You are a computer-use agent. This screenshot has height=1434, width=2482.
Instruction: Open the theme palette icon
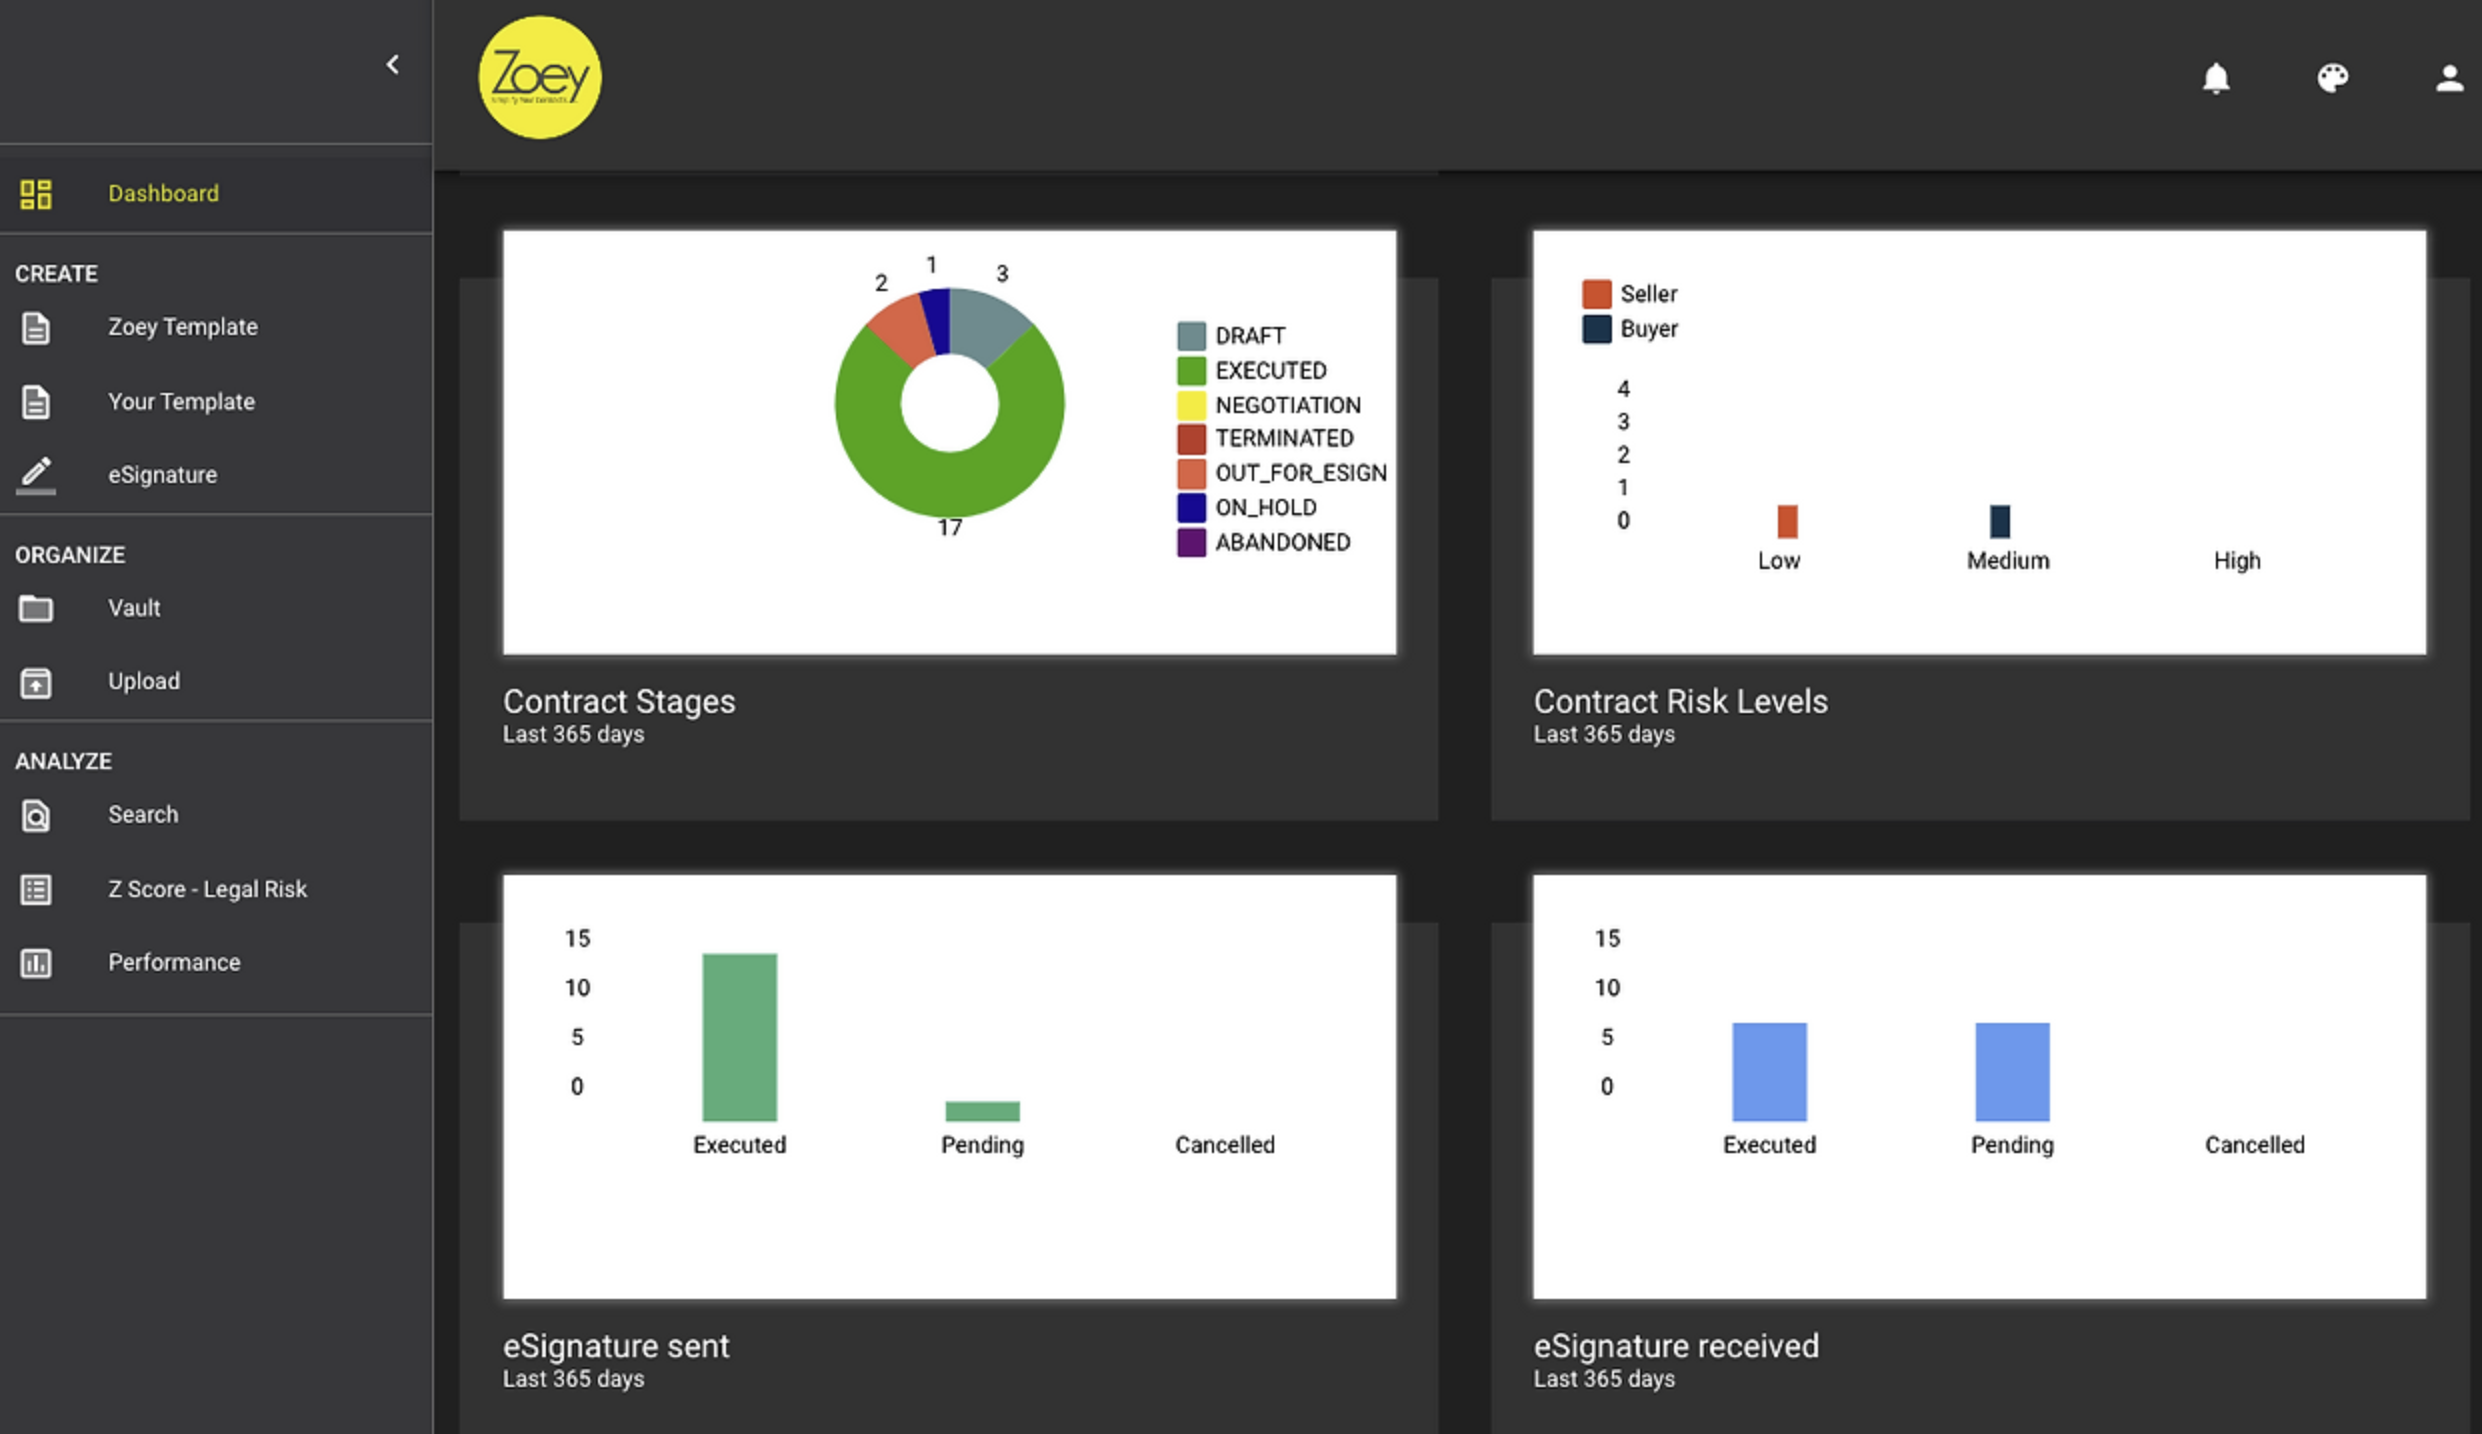2332,78
